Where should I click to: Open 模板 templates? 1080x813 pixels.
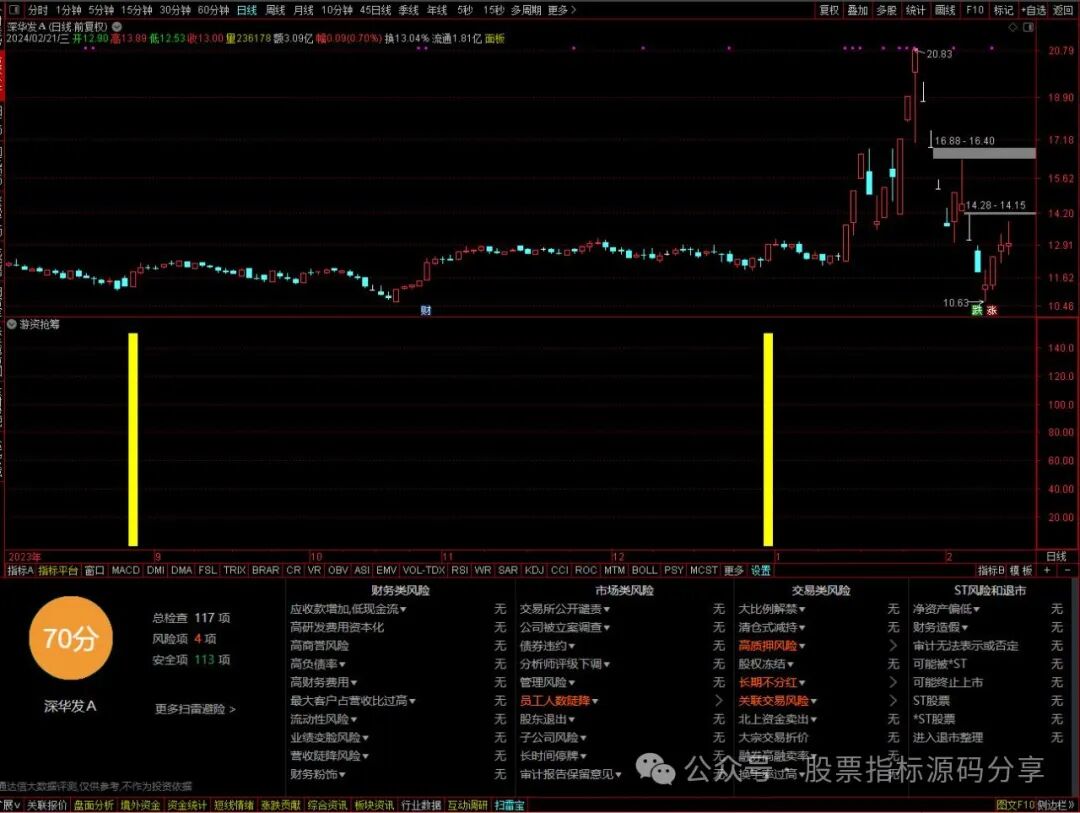pos(1021,570)
